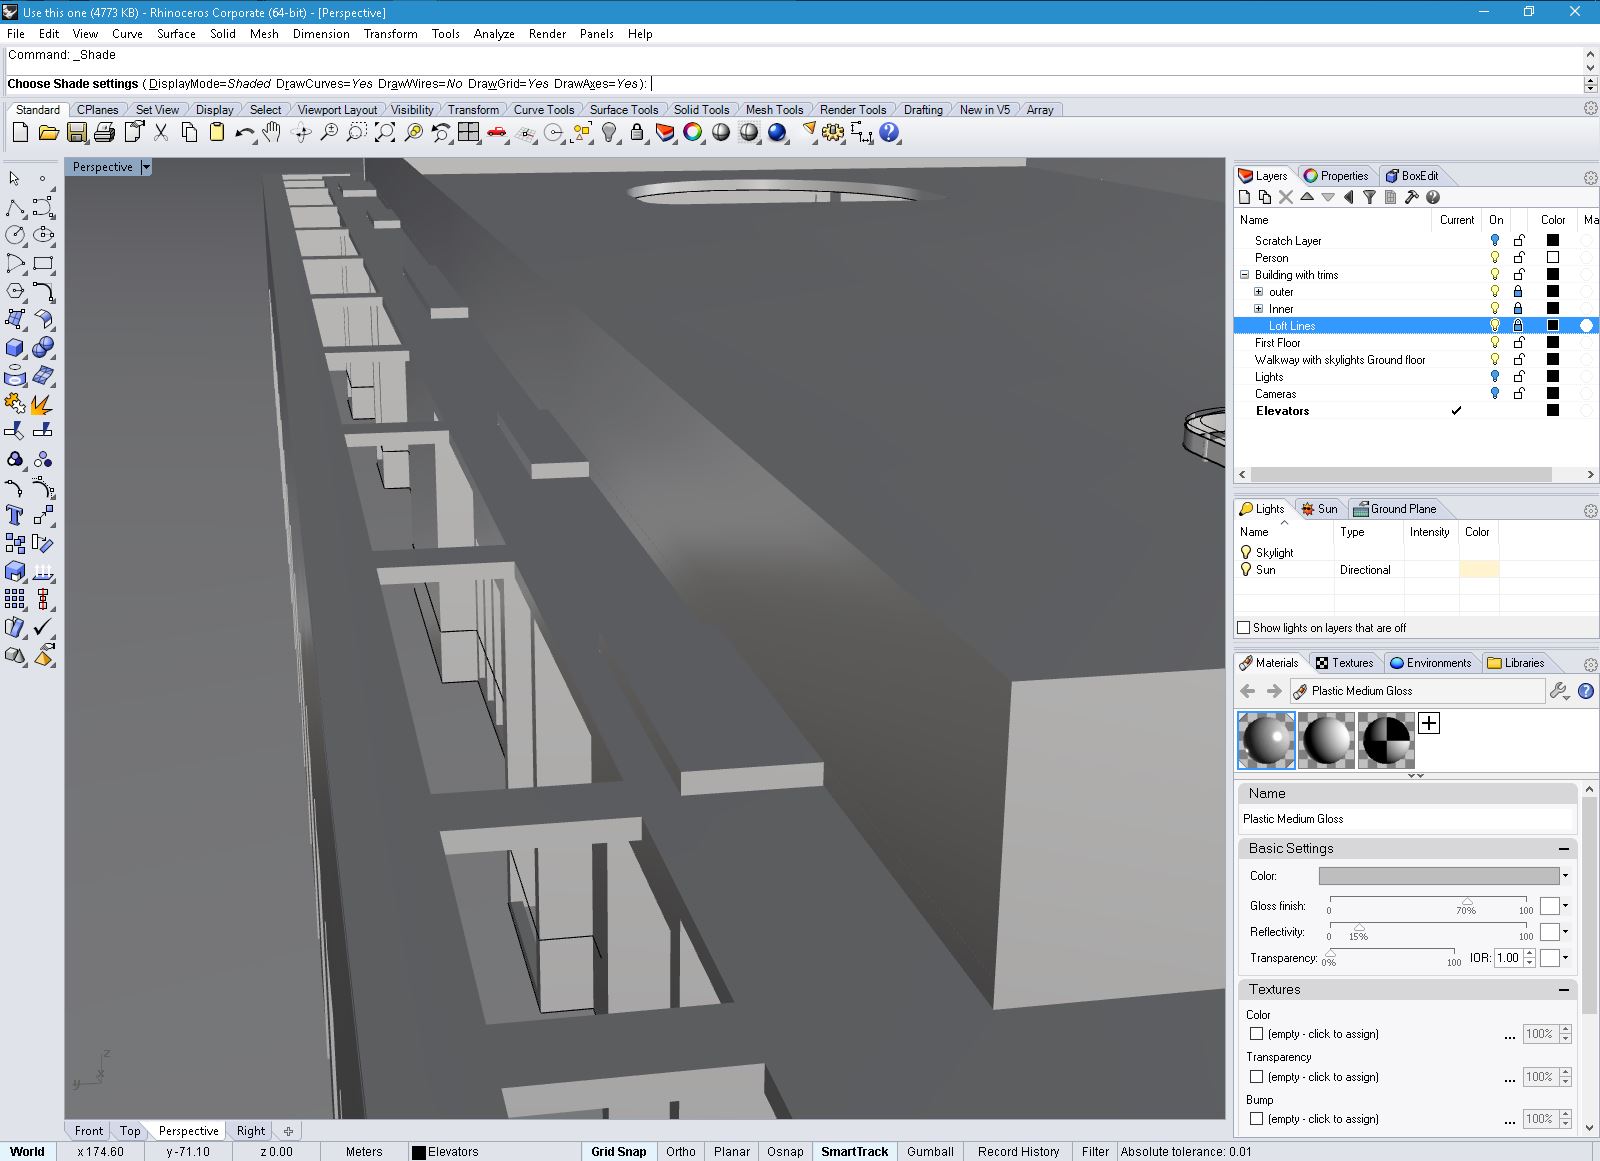The image size is (1600, 1161).
Task: Select the Rectangle tool in left sidebar
Action: (43, 263)
